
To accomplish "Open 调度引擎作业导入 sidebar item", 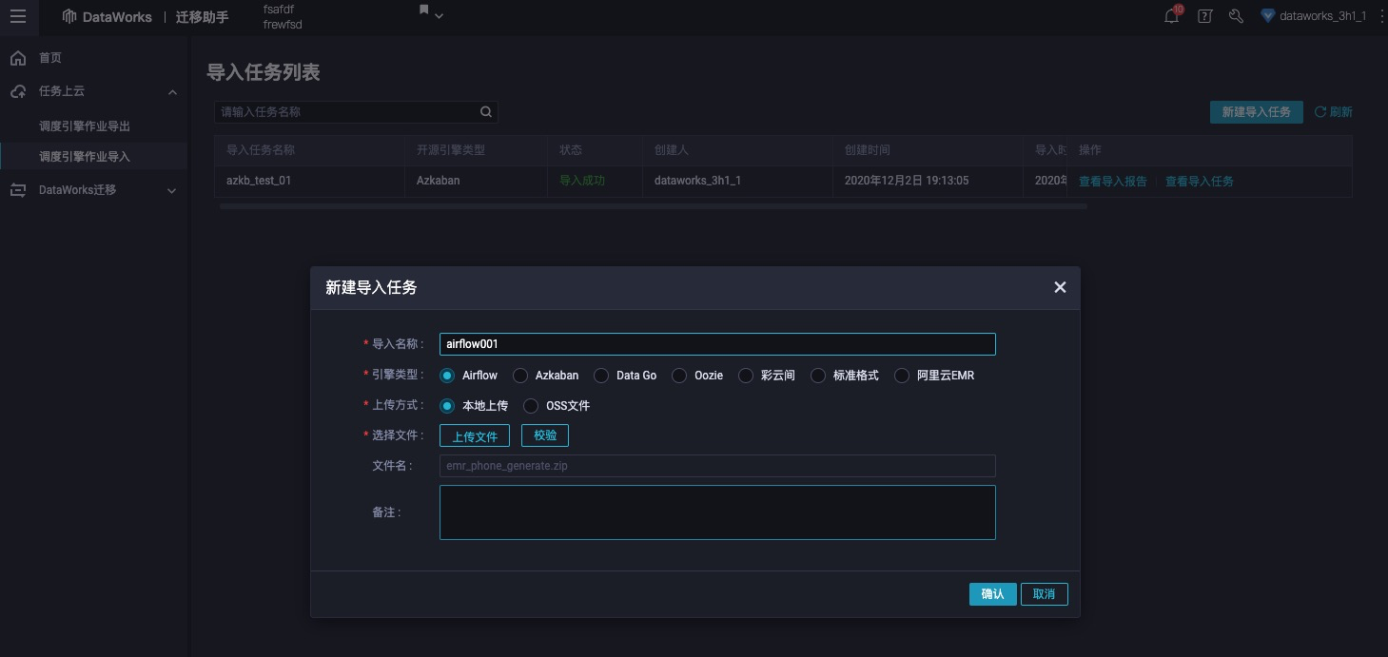I will (x=84, y=157).
